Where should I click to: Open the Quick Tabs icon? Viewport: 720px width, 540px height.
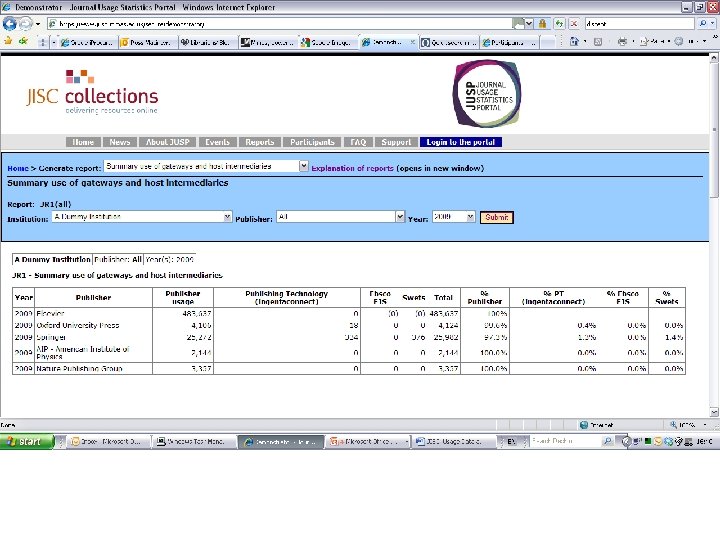42,42
